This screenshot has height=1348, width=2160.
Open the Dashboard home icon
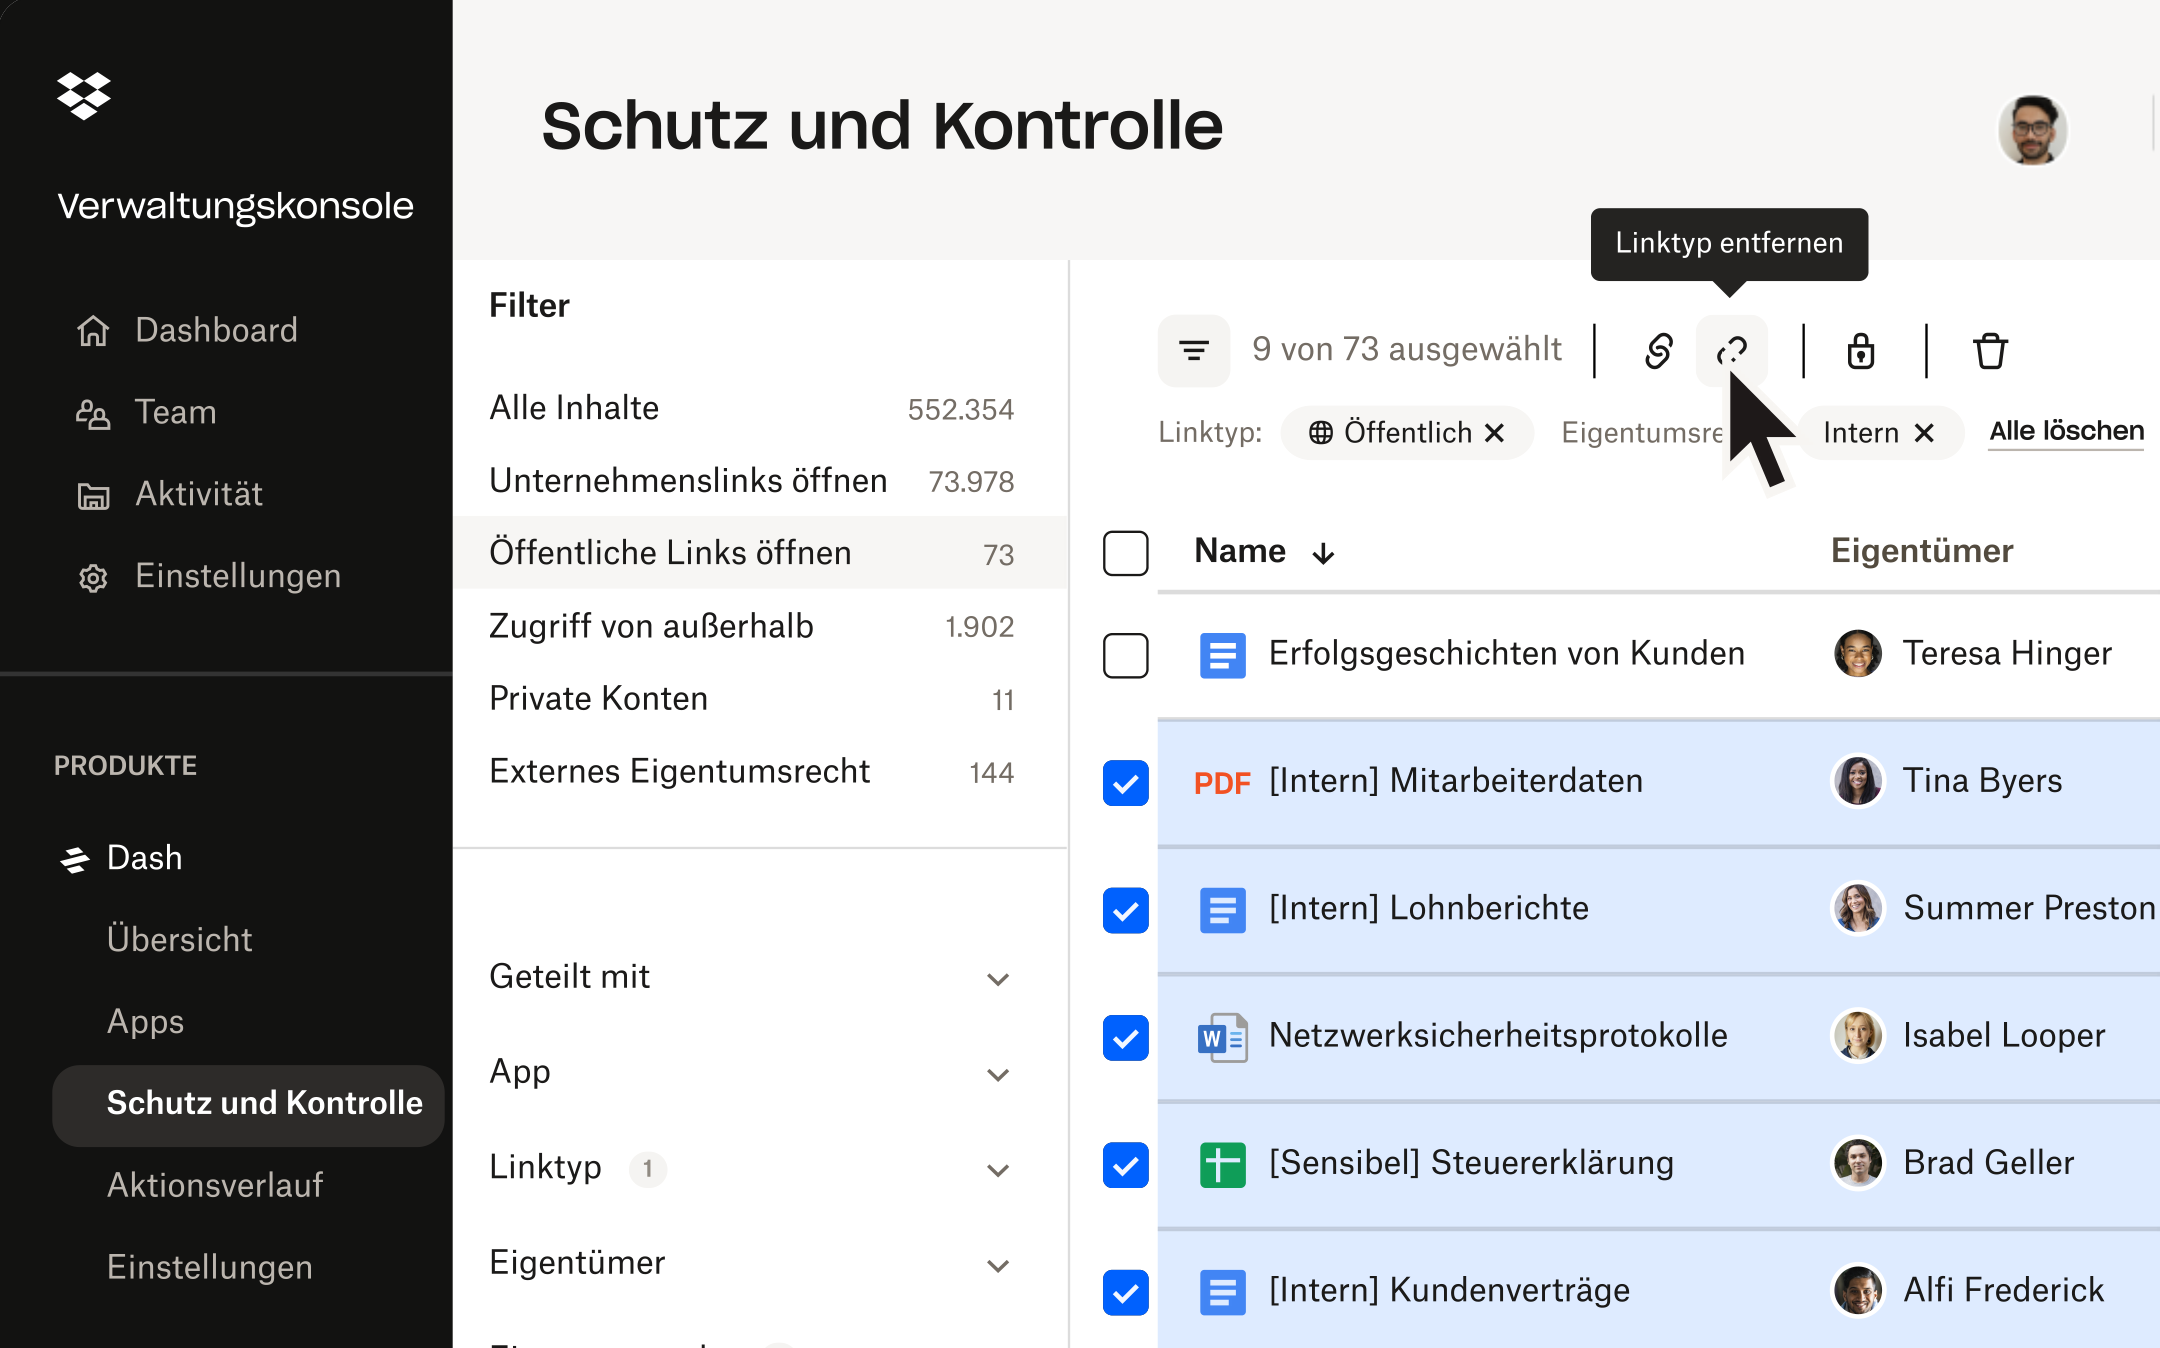coord(93,330)
